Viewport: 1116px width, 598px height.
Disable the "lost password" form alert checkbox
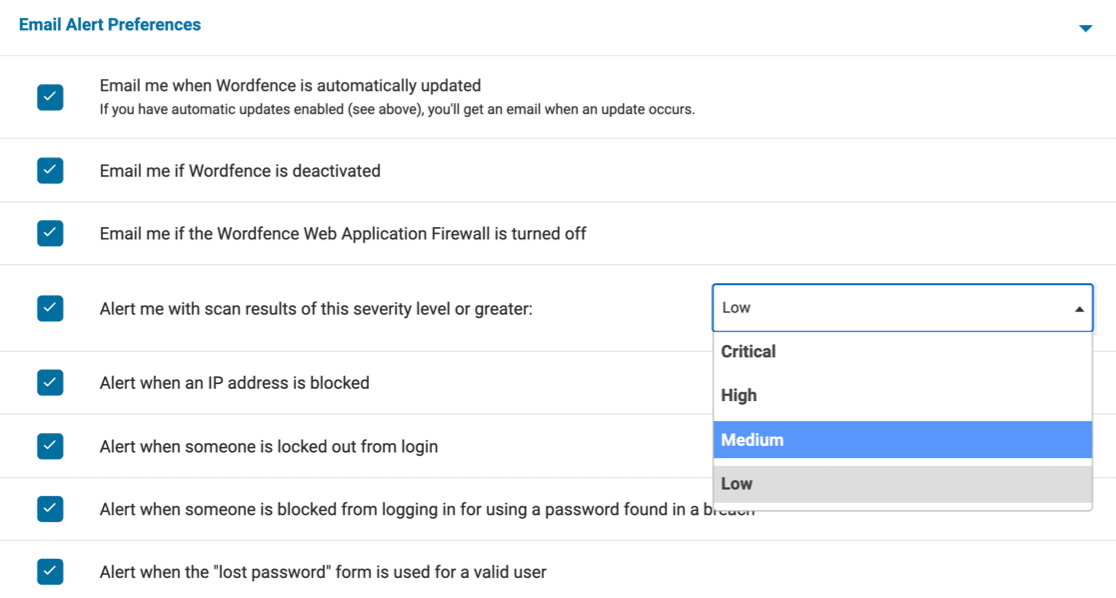(50, 571)
